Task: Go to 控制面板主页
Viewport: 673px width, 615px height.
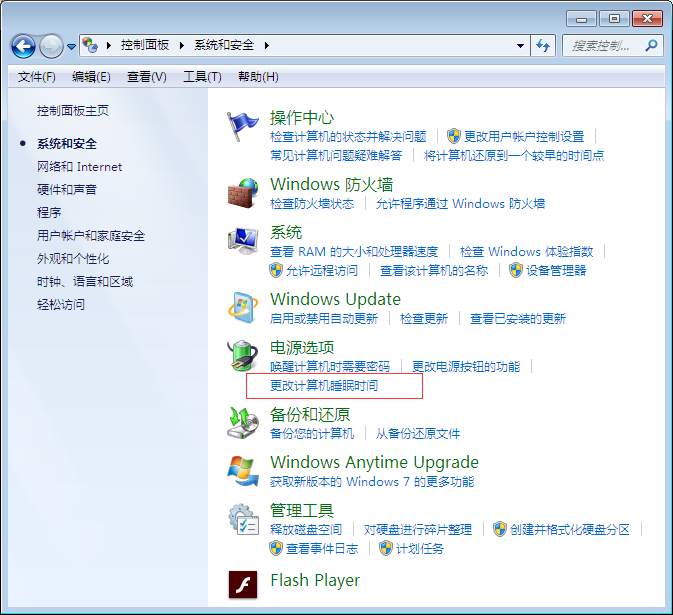Action: click(x=73, y=111)
